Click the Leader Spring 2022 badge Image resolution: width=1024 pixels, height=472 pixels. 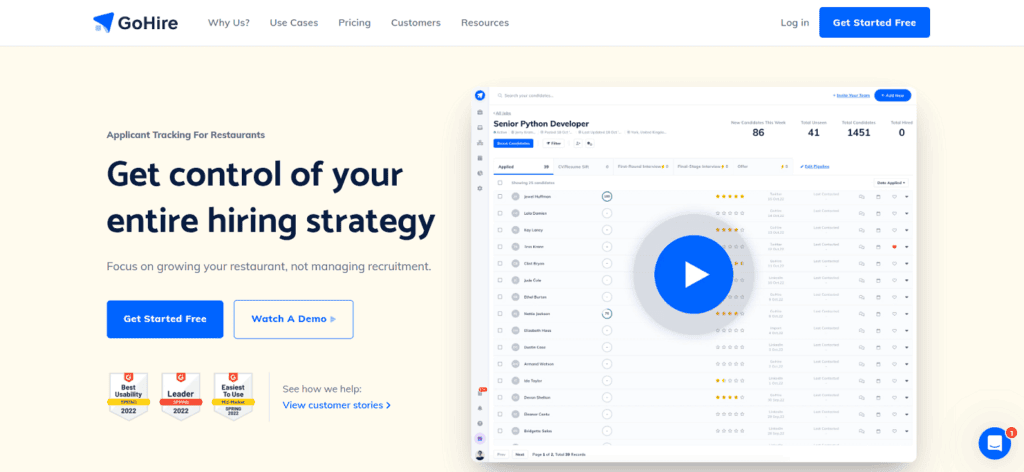181,396
